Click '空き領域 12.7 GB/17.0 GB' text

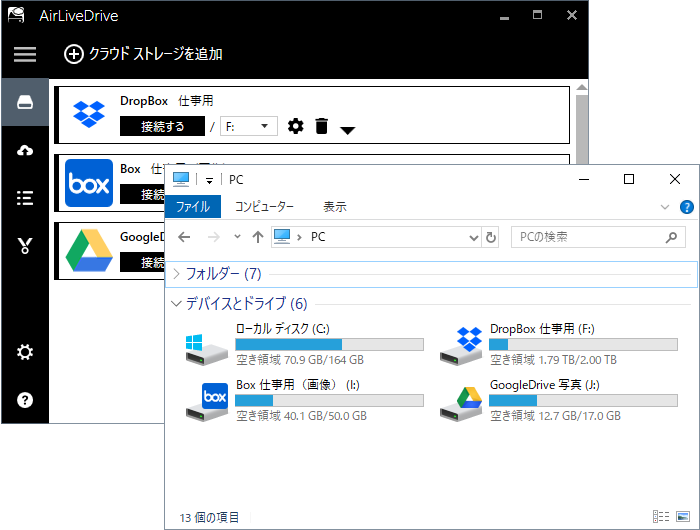click(x=555, y=416)
